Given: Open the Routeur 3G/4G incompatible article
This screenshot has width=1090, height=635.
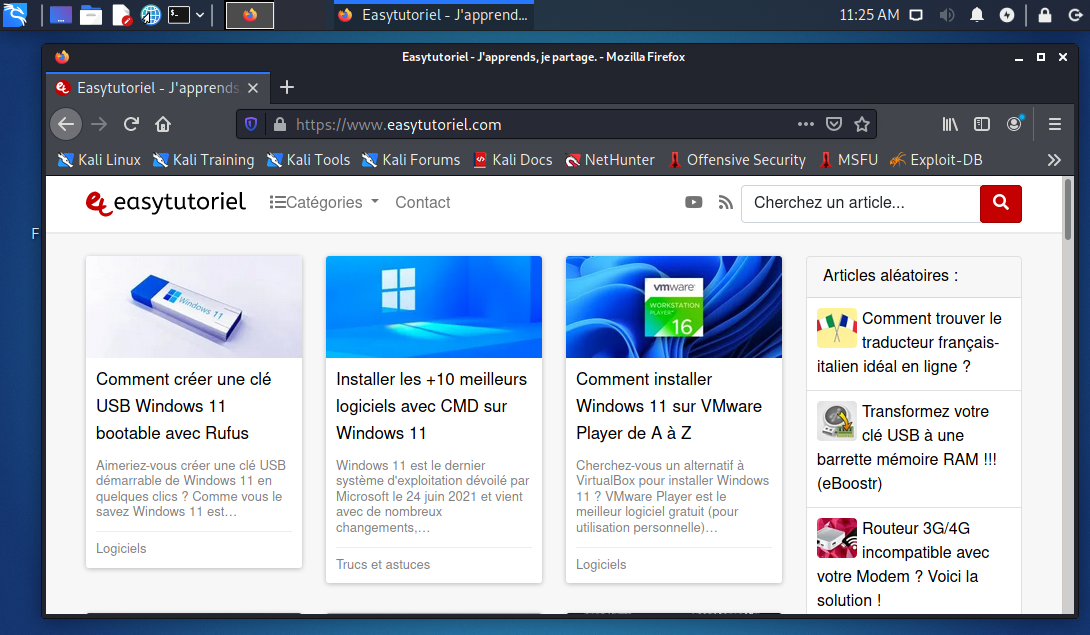Looking at the screenshot, I should click(x=913, y=564).
